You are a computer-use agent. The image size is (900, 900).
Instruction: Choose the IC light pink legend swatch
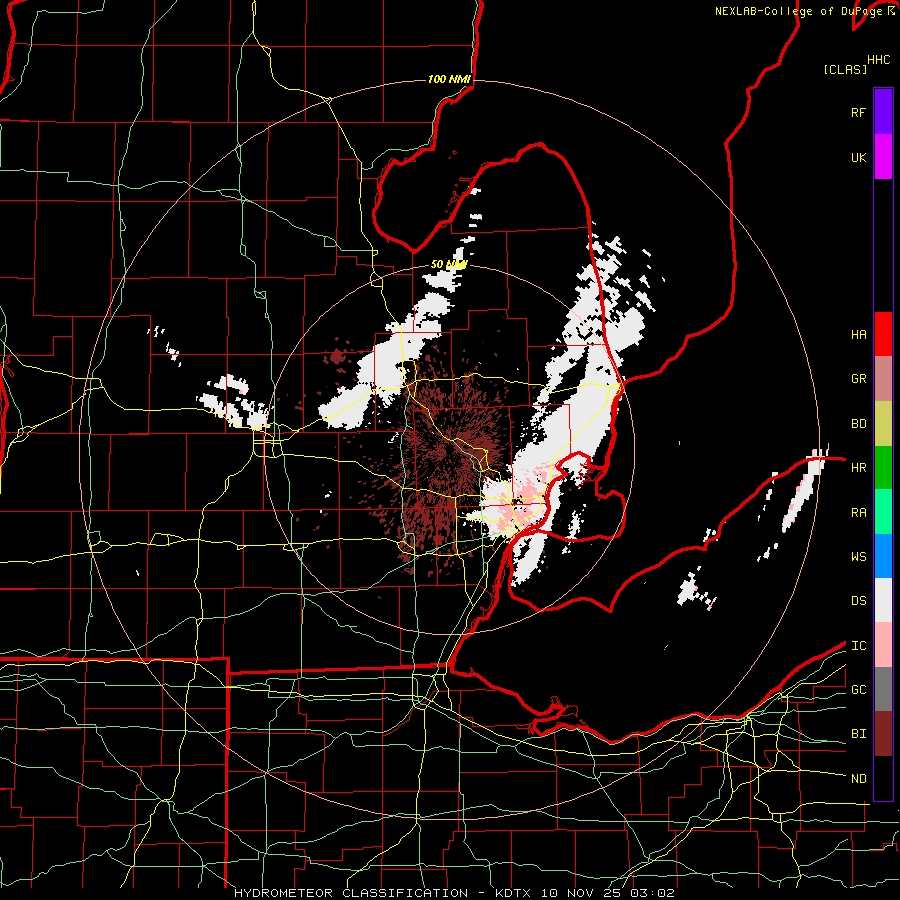point(883,645)
